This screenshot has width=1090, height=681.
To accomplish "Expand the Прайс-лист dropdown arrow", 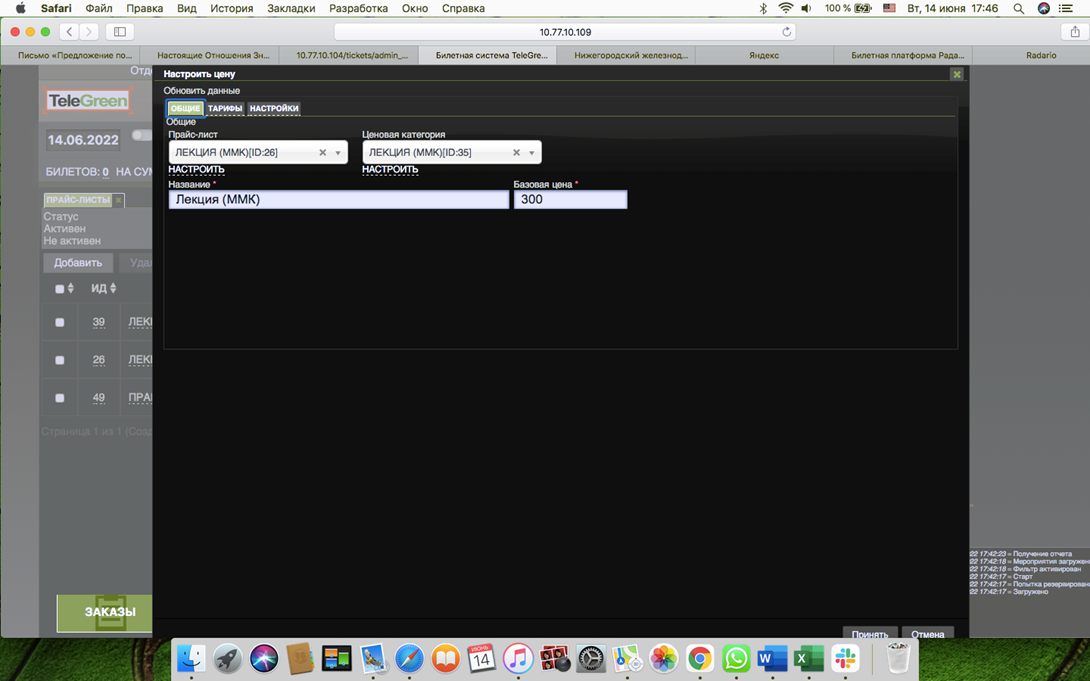I will (x=338, y=153).
